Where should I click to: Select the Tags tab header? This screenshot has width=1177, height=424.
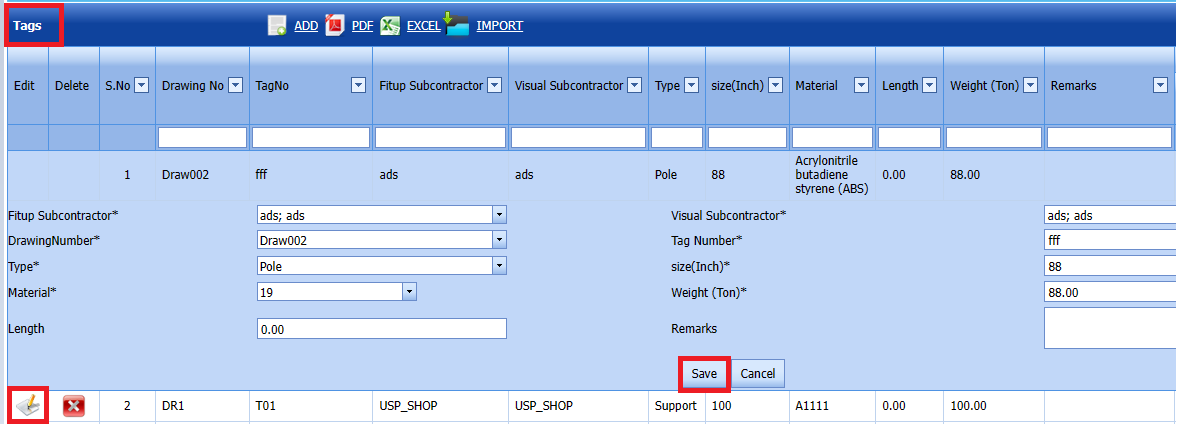(28, 26)
